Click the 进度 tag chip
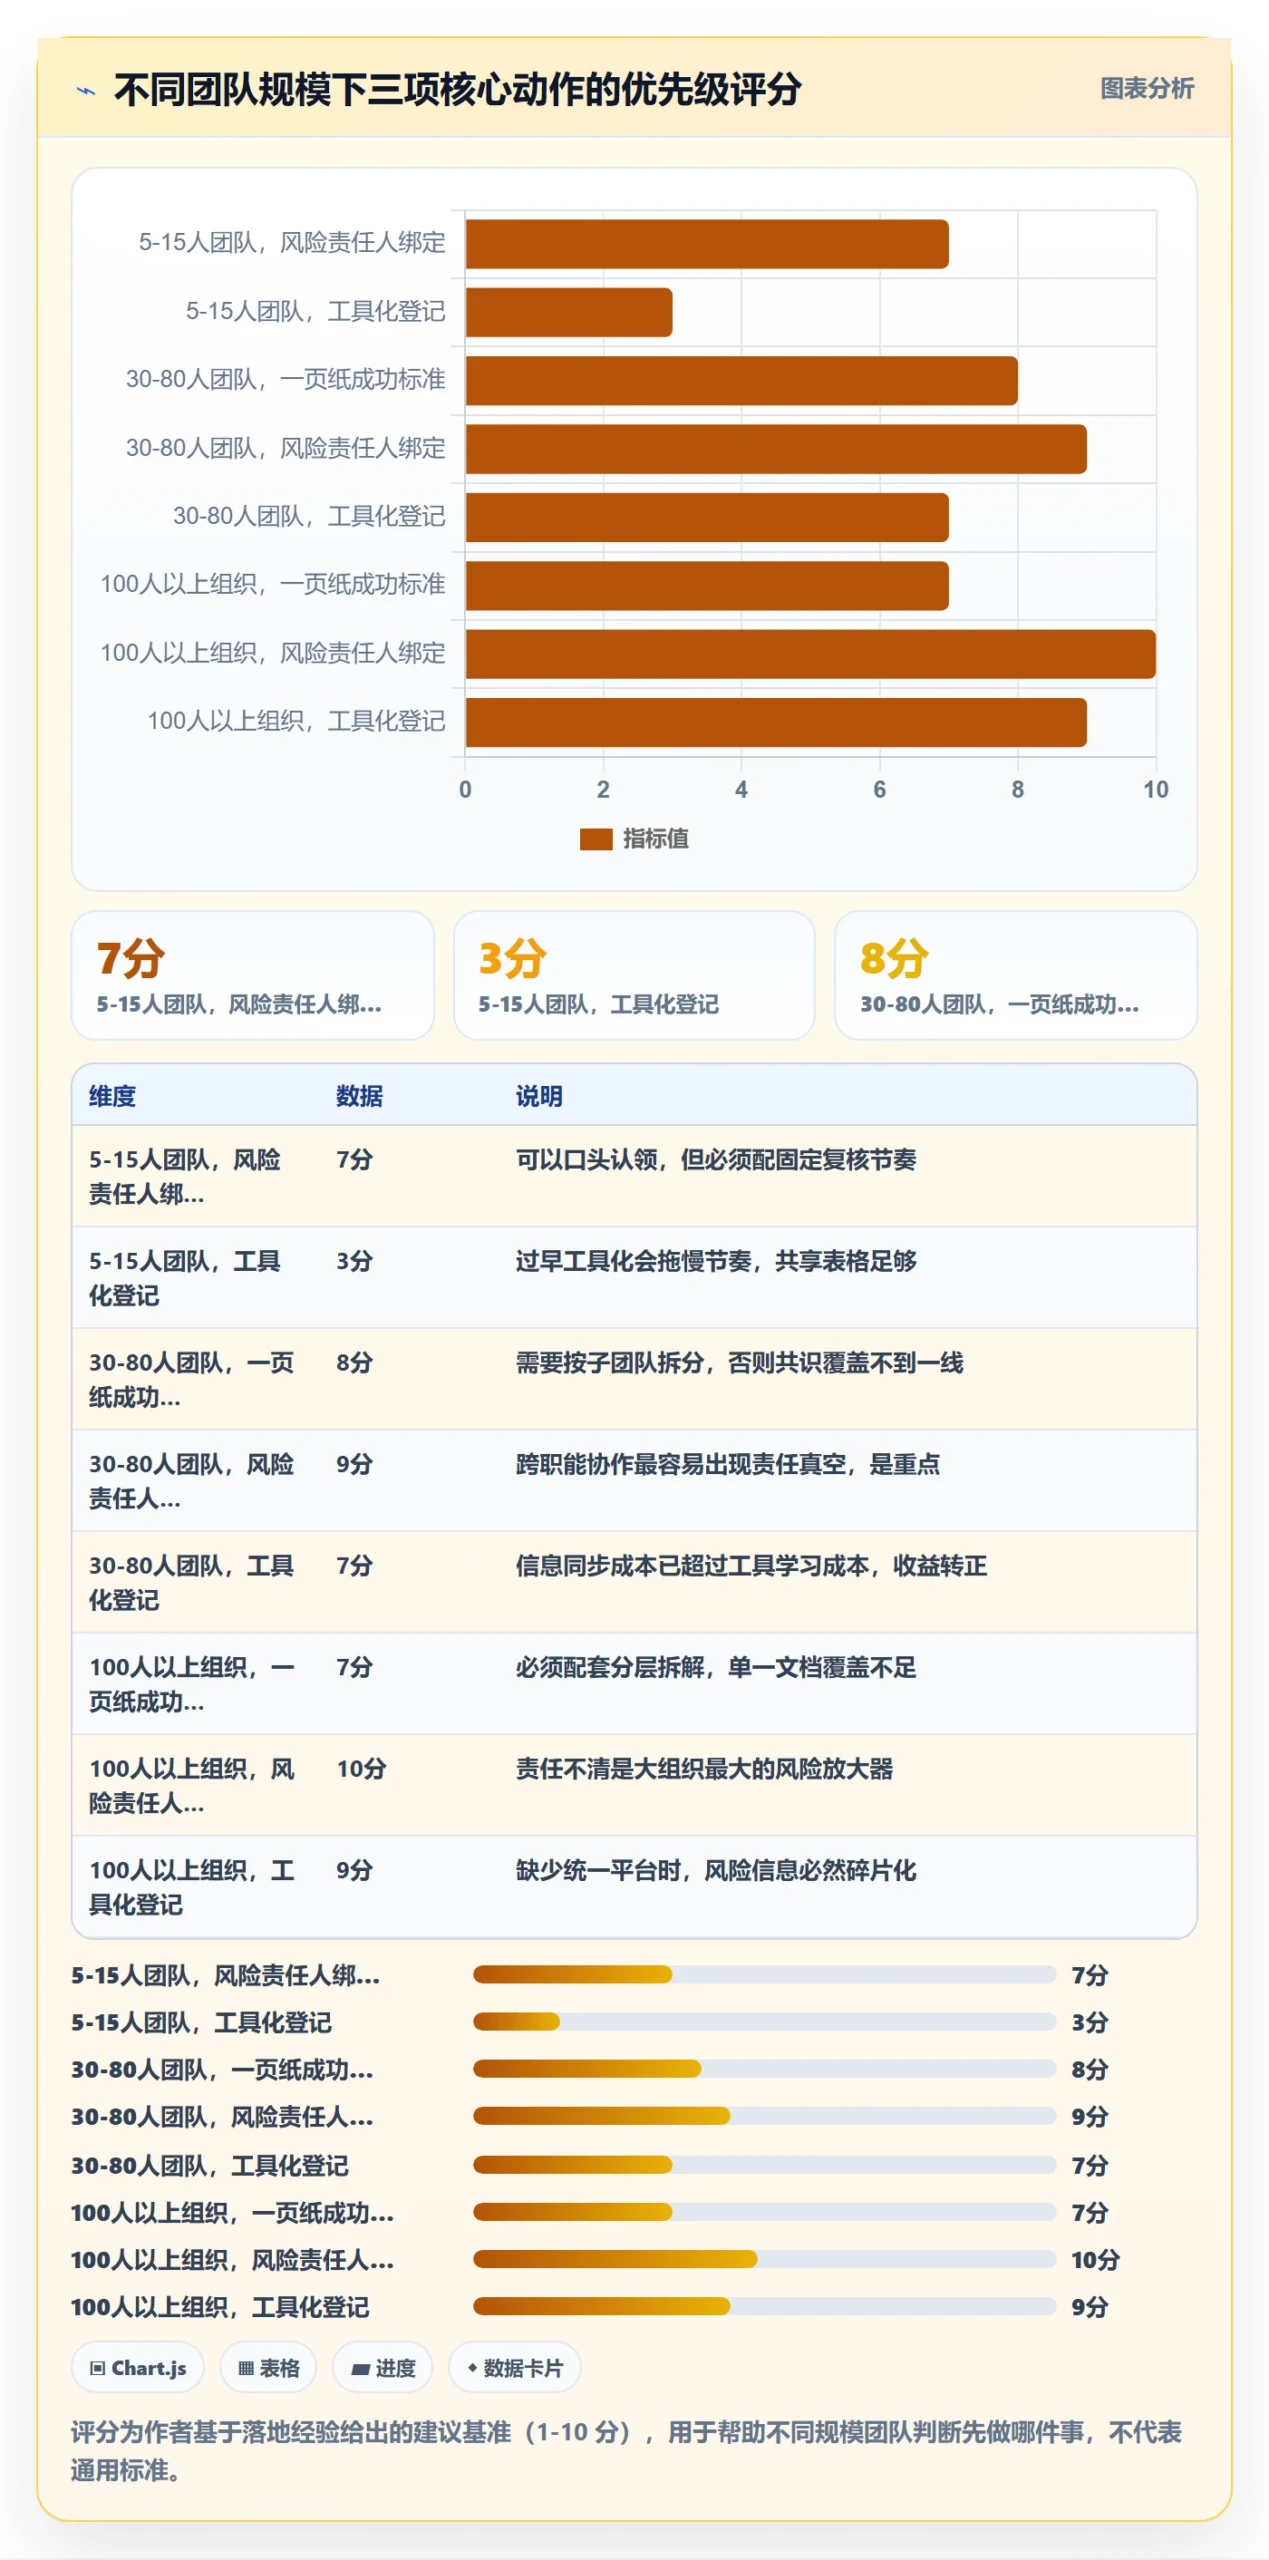Screen dimensions: 1269x2560 [x=383, y=2366]
